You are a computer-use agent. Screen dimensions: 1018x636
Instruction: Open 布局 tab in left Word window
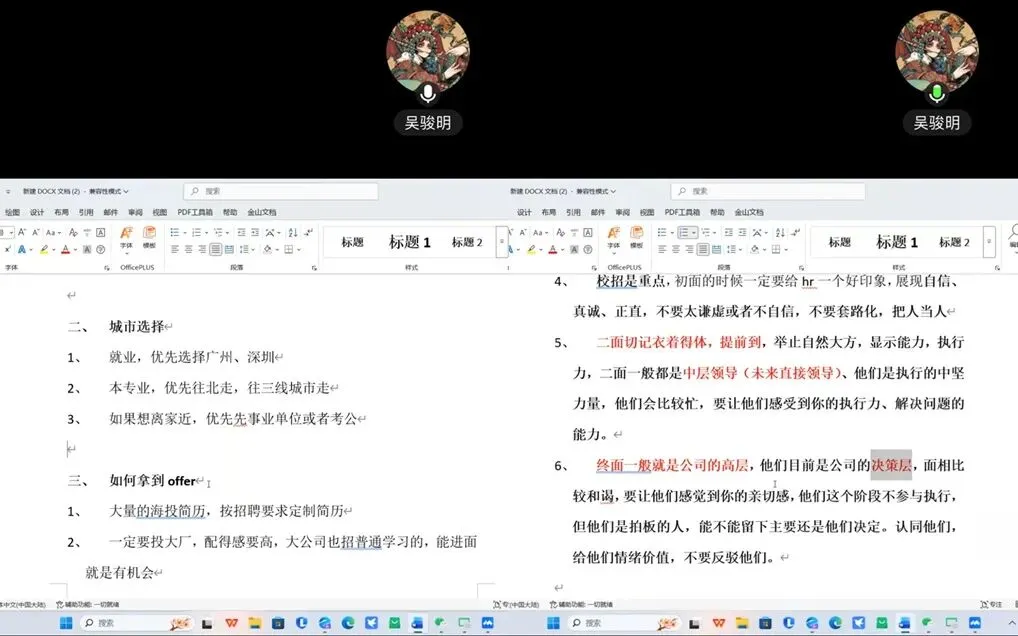coord(61,212)
